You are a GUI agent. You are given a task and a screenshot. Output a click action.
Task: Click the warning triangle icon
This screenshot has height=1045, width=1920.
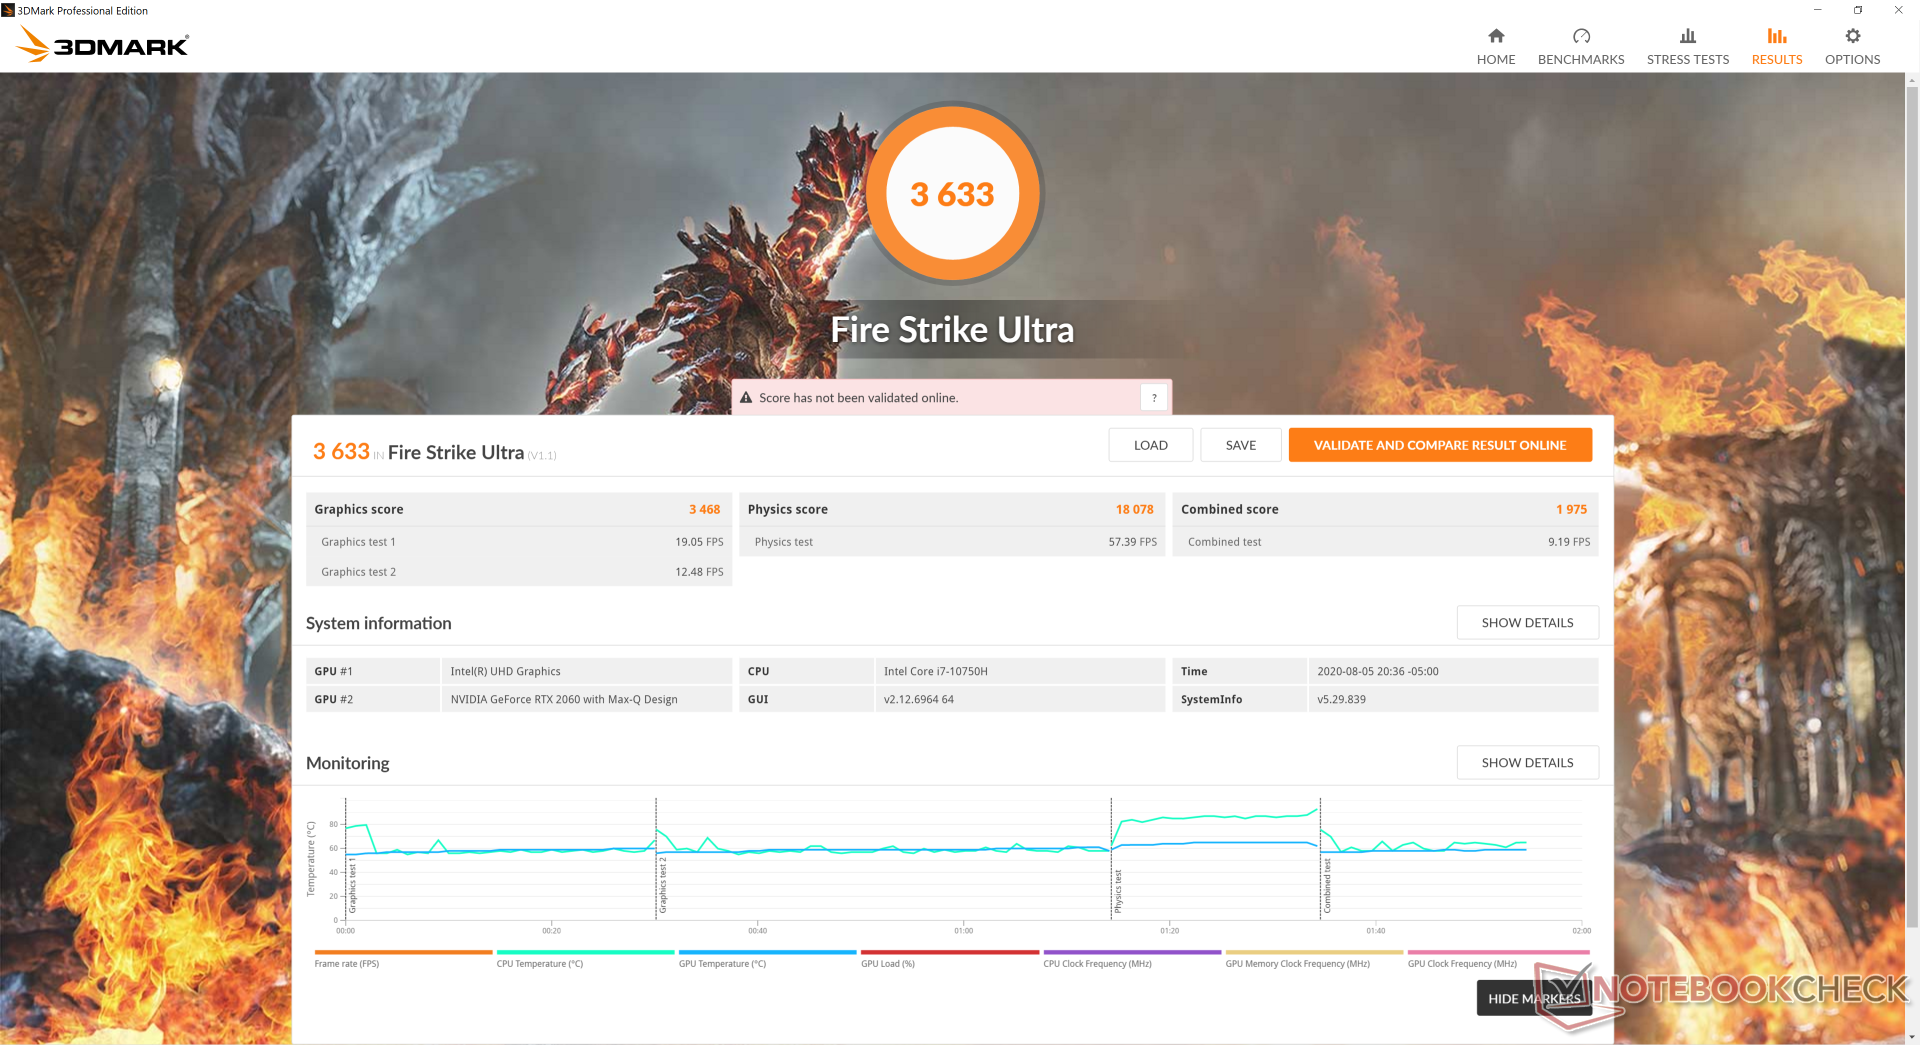[746, 398]
